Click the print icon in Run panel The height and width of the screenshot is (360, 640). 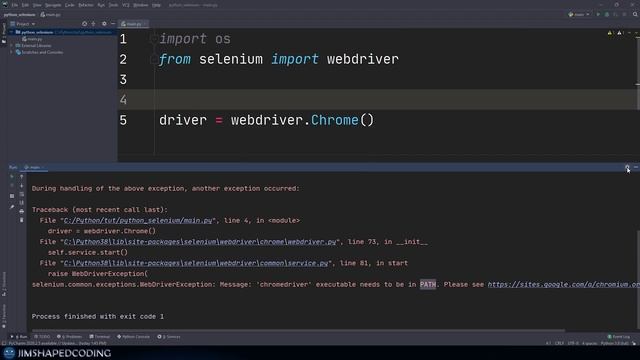(22, 211)
